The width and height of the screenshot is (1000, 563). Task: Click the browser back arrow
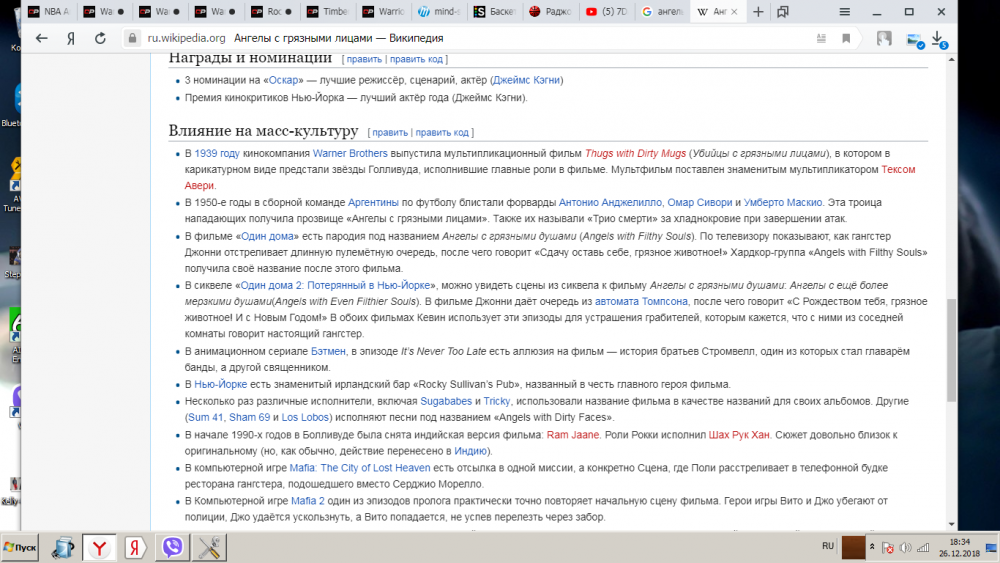41,38
